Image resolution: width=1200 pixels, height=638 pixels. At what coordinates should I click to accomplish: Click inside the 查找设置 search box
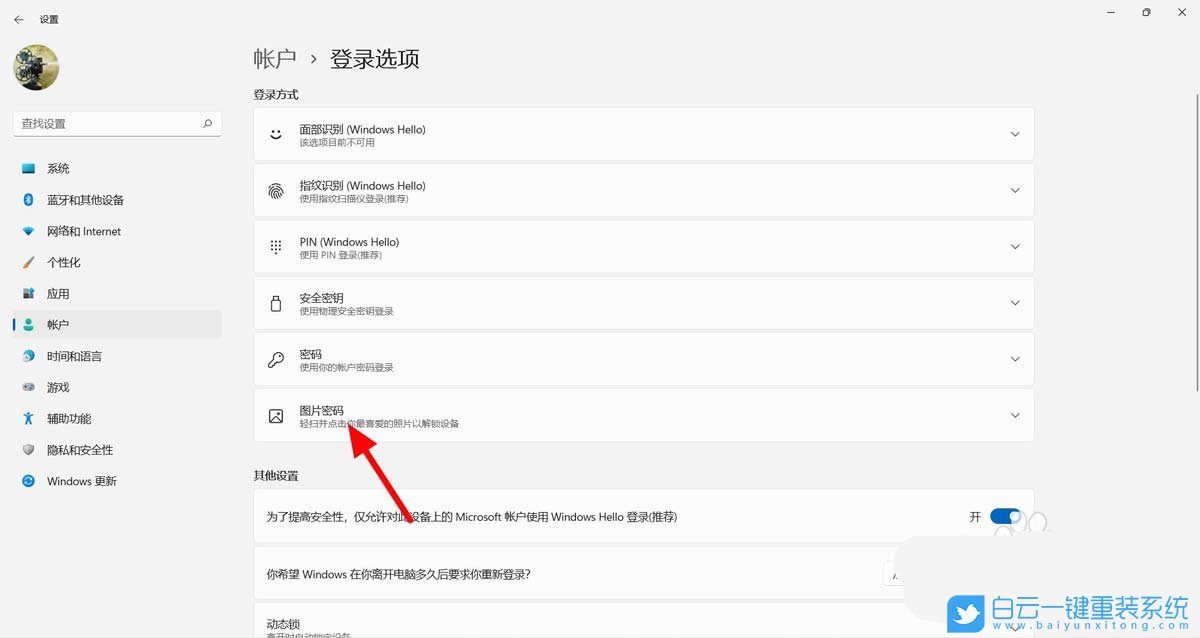(x=110, y=123)
